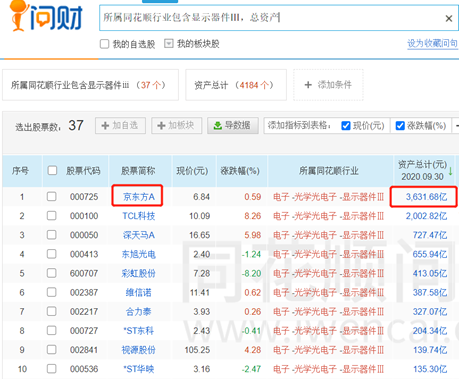Click the 413.05亿 total assets value
The image size is (459, 379).
click(430, 273)
